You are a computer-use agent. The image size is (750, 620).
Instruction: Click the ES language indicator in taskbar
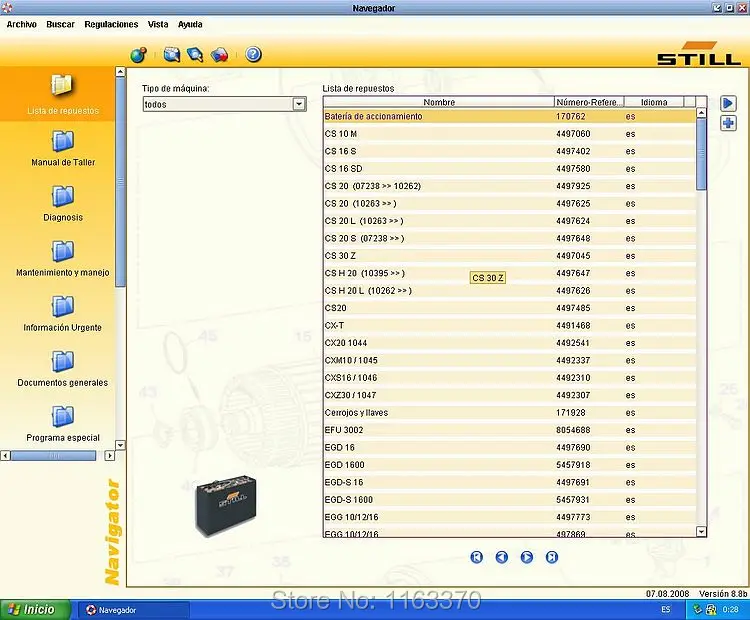tap(666, 609)
